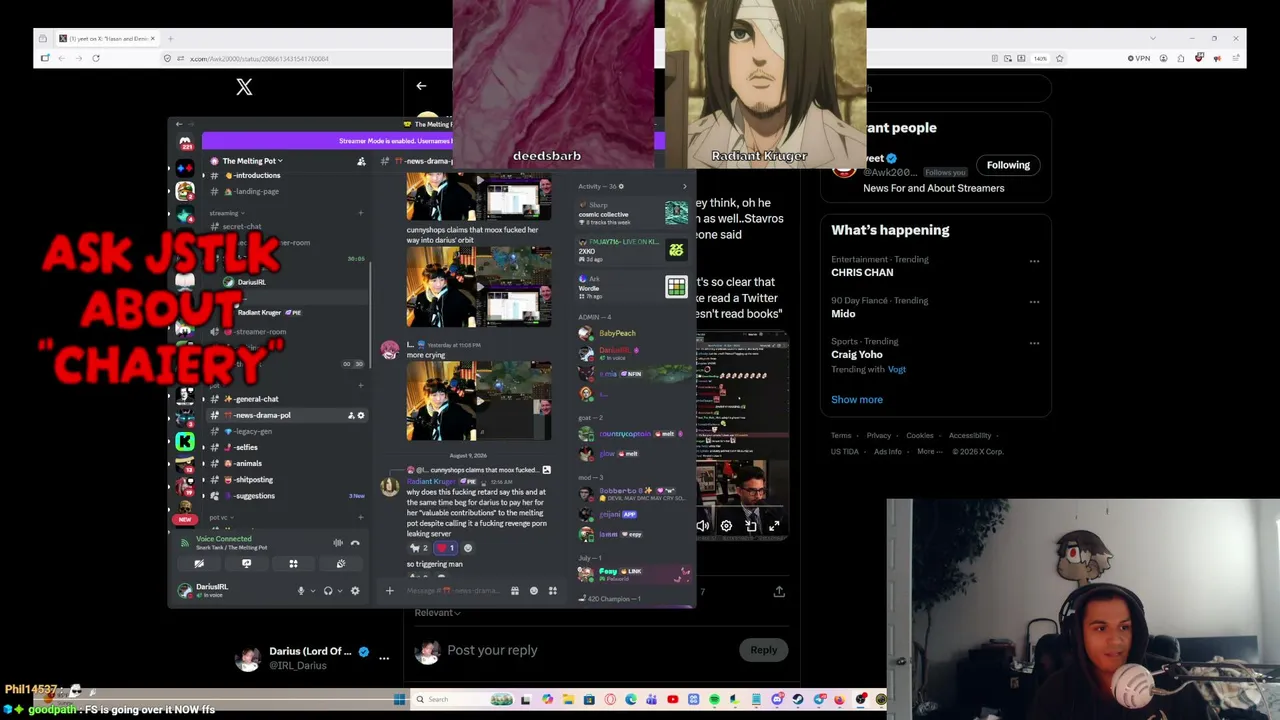Toggle headphone deafen in Discord user panel
Viewport: 1280px width, 720px height.
pos(328,591)
